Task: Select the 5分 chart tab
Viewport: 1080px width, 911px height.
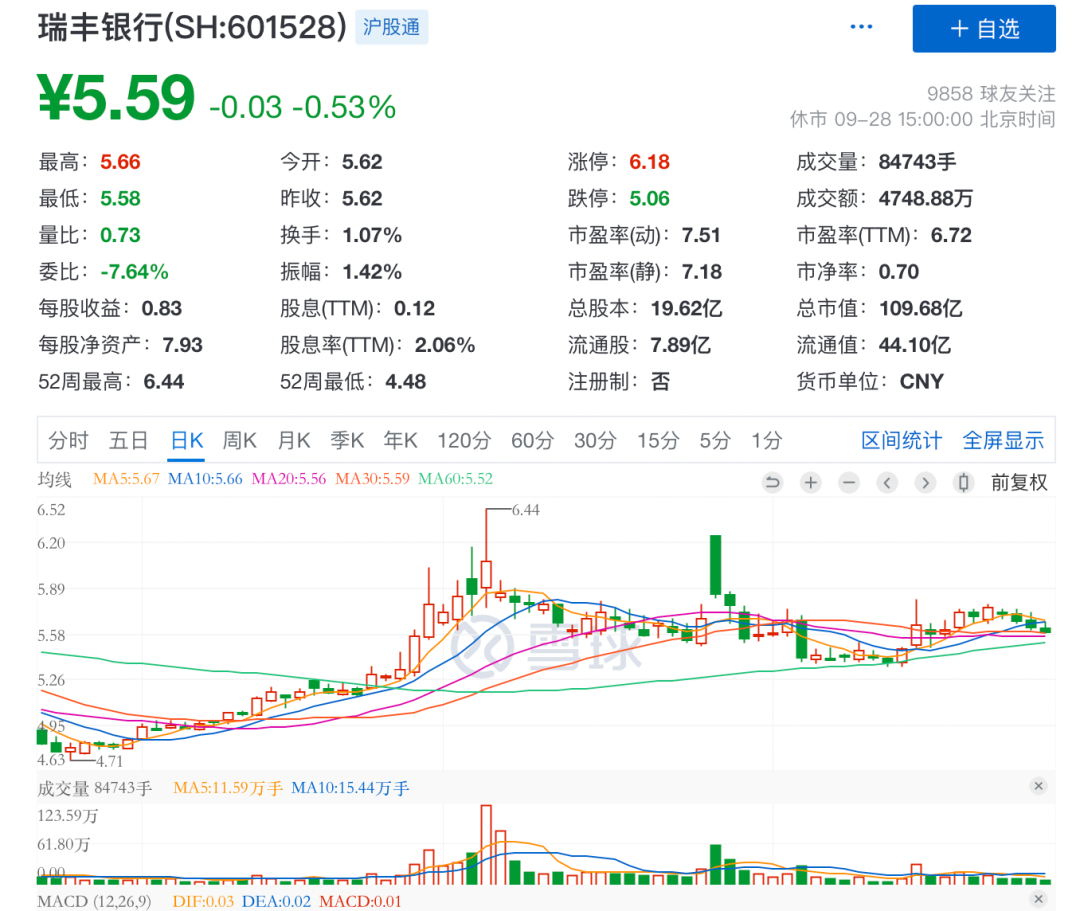Action: point(715,440)
